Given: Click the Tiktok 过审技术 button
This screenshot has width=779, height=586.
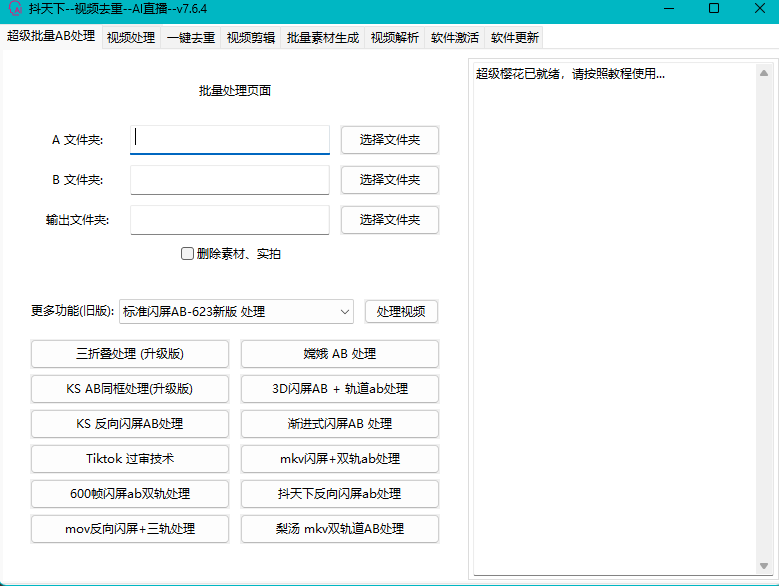Looking at the screenshot, I should click(x=130, y=459).
